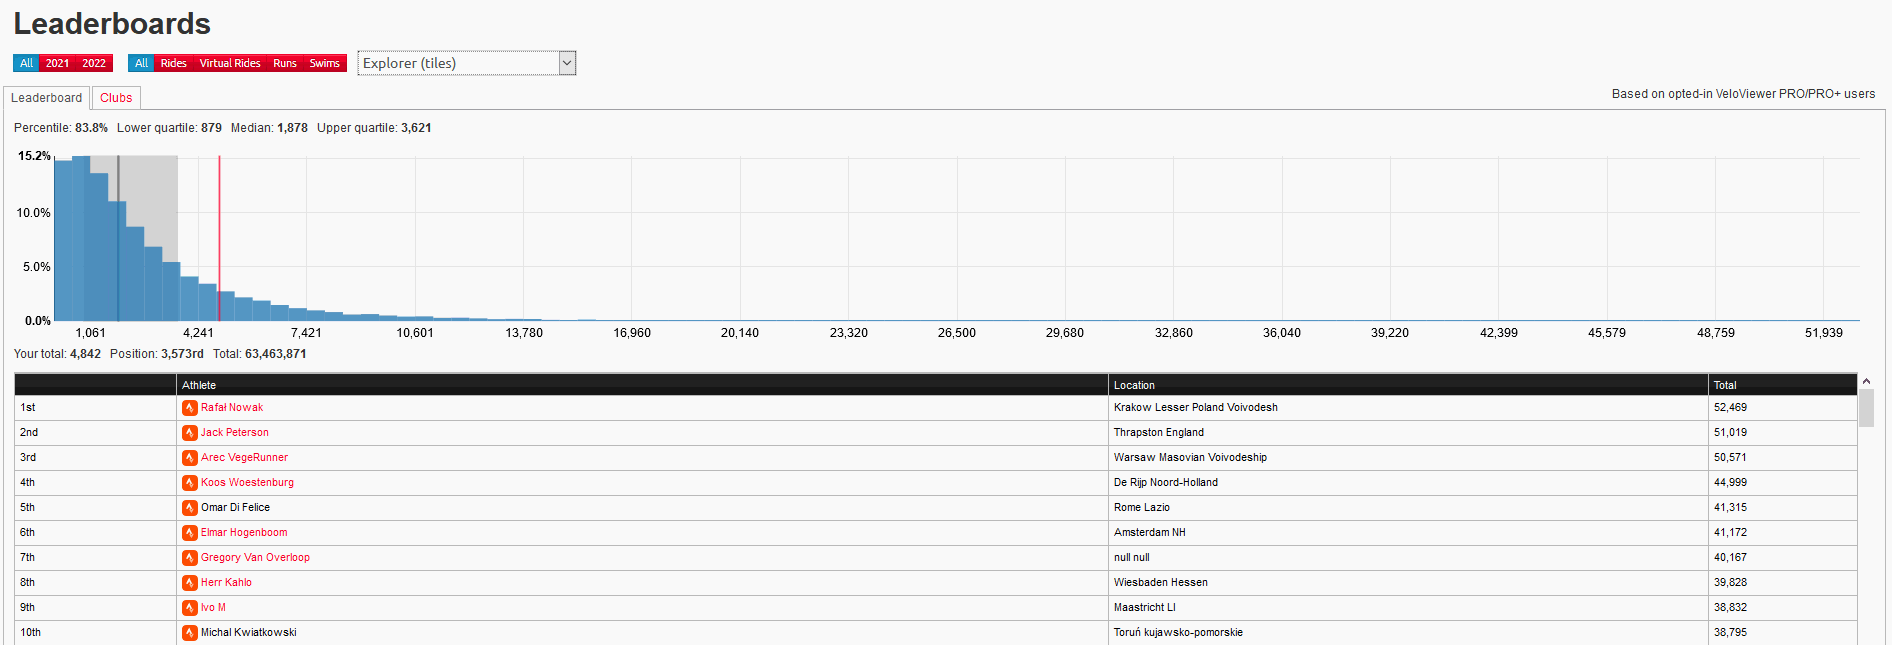The image size is (1892, 645).
Task: Click the median line in histogram
Action: (118, 238)
